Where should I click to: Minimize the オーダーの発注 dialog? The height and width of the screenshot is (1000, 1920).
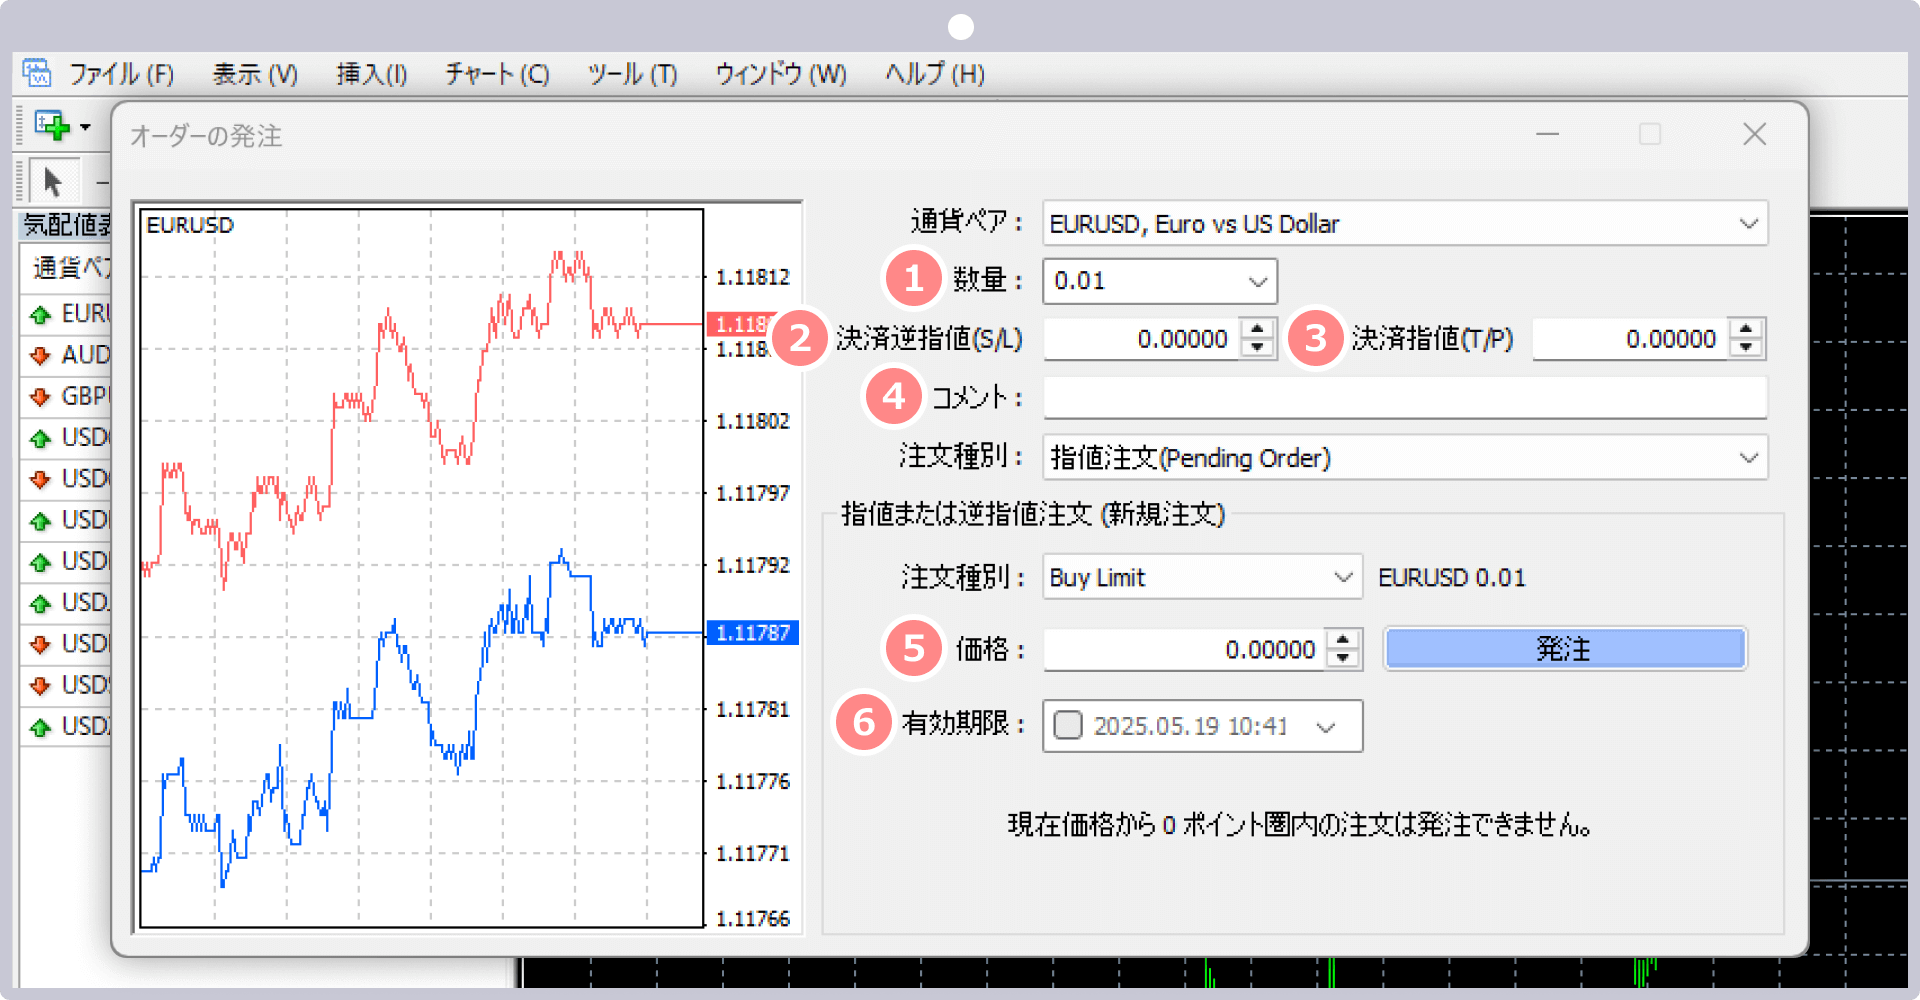[1548, 134]
